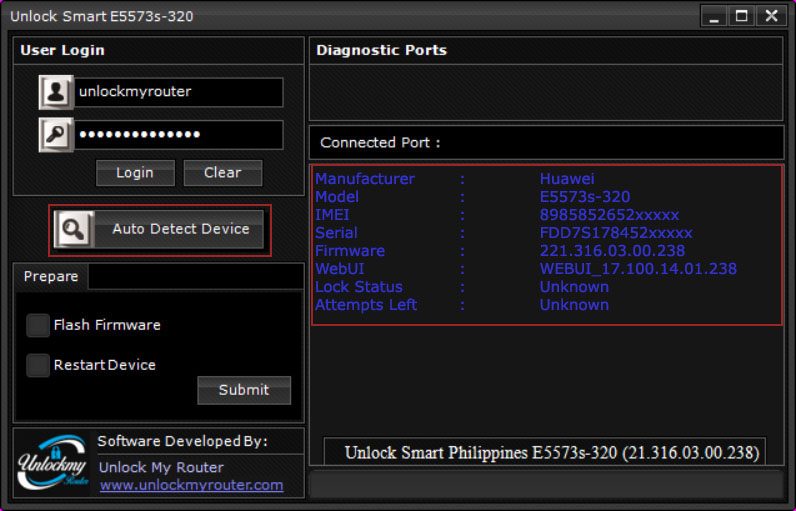Image resolution: width=796 pixels, height=511 pixels.
Task: Select the IMEI value 8985852652xxxxx
Action: [609, 215]
